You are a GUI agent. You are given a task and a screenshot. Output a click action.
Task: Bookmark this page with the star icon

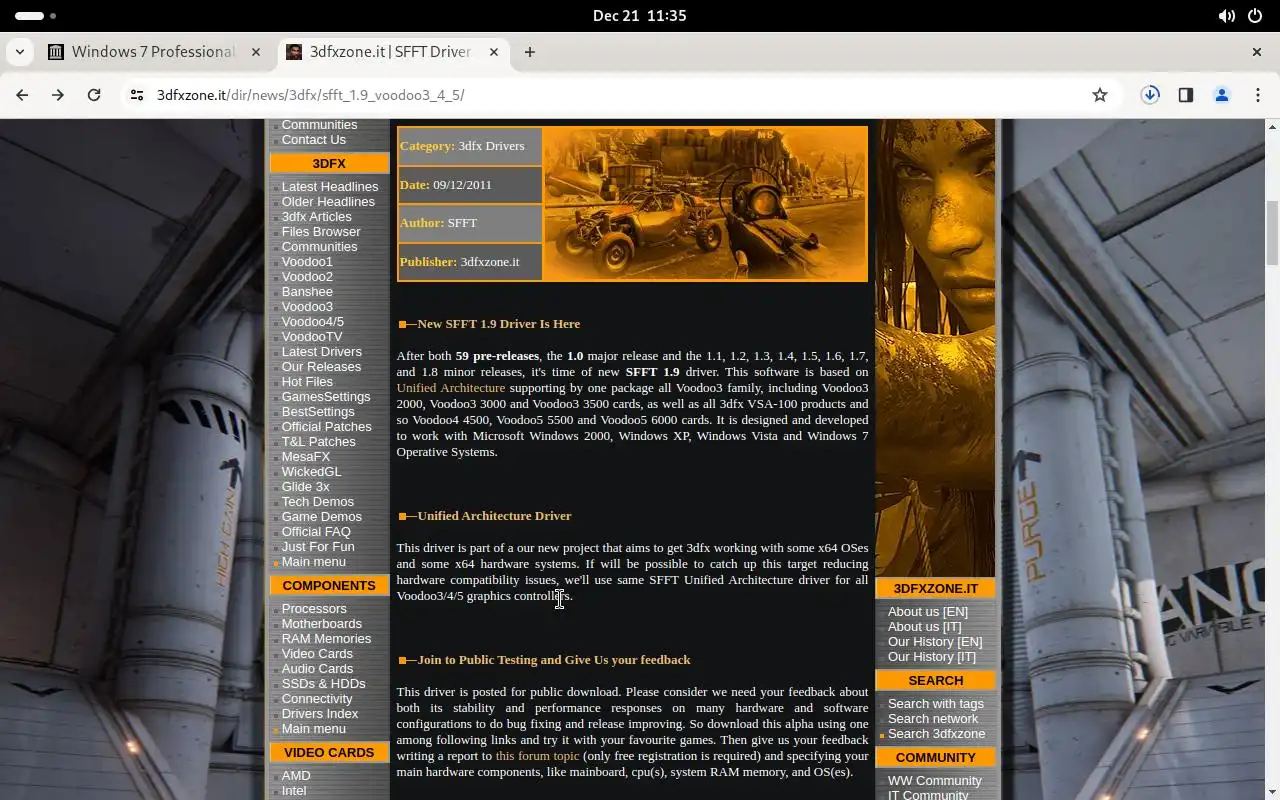(1100, 95)
